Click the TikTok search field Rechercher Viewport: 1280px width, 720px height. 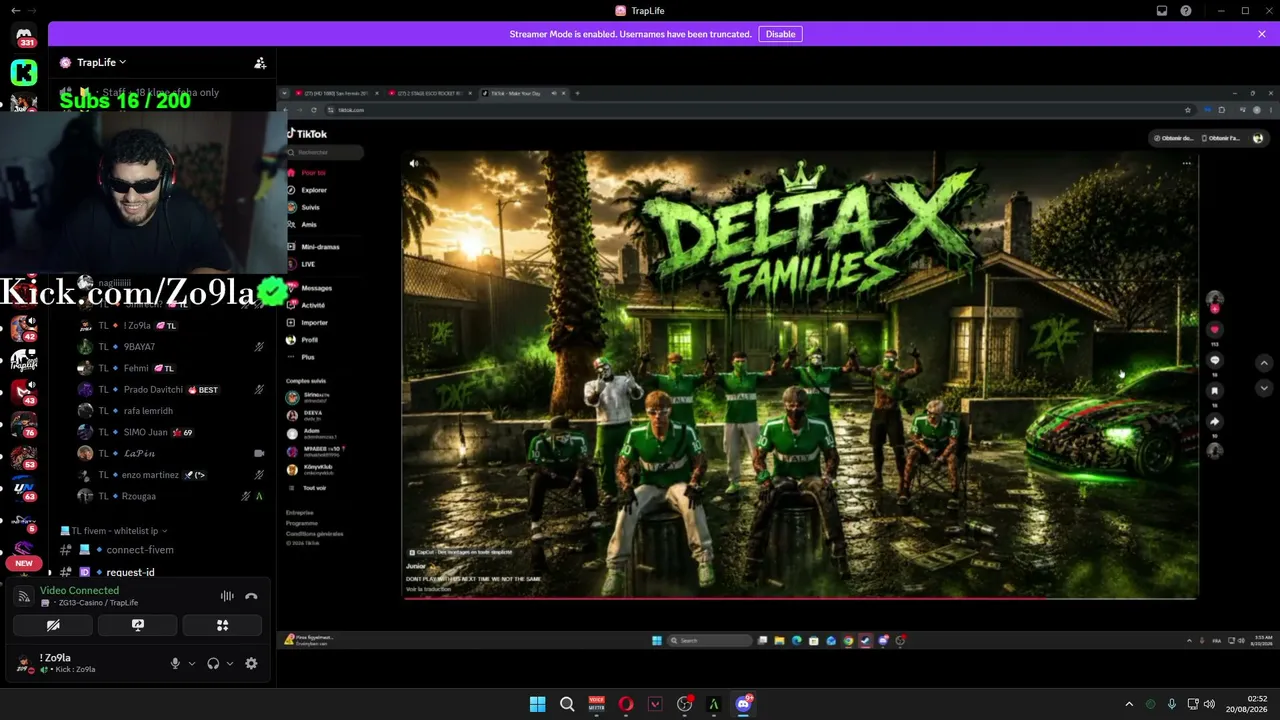326,152
